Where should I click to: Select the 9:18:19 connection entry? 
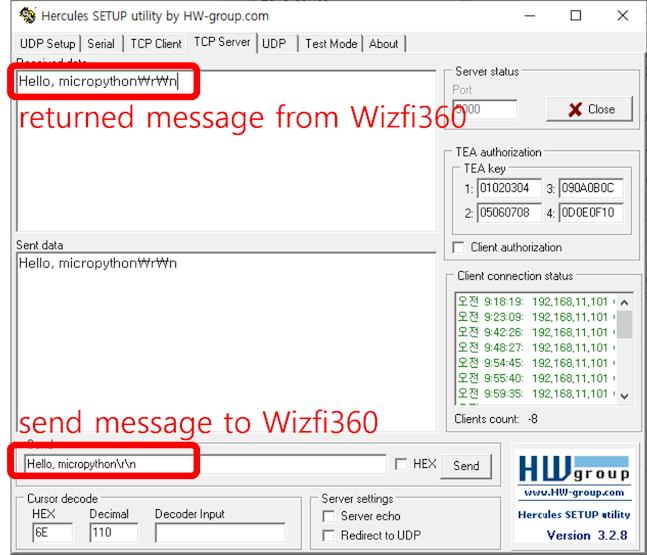pos(536,302)
